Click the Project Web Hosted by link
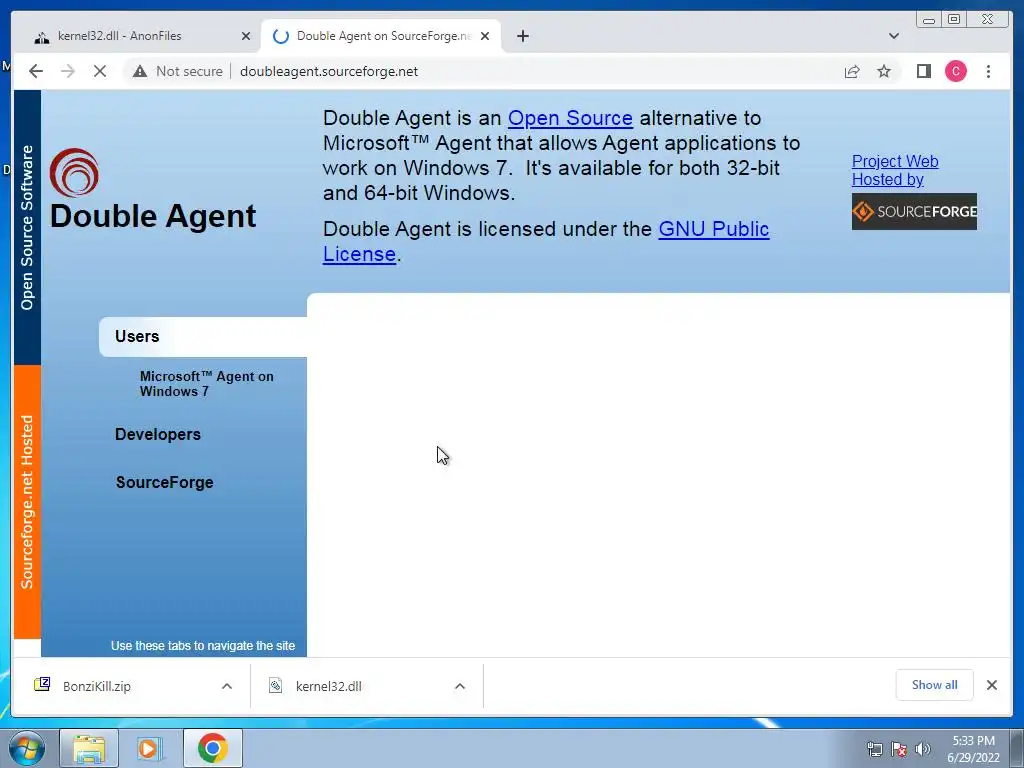The image size is (1024, 768). coord(895,170)
